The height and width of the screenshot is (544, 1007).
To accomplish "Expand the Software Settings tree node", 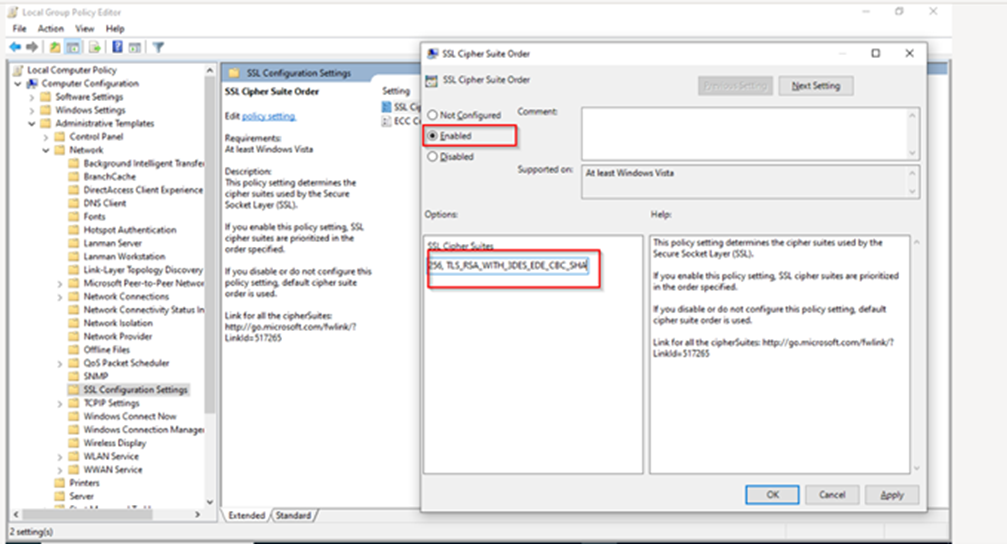I will pos(32,97).
